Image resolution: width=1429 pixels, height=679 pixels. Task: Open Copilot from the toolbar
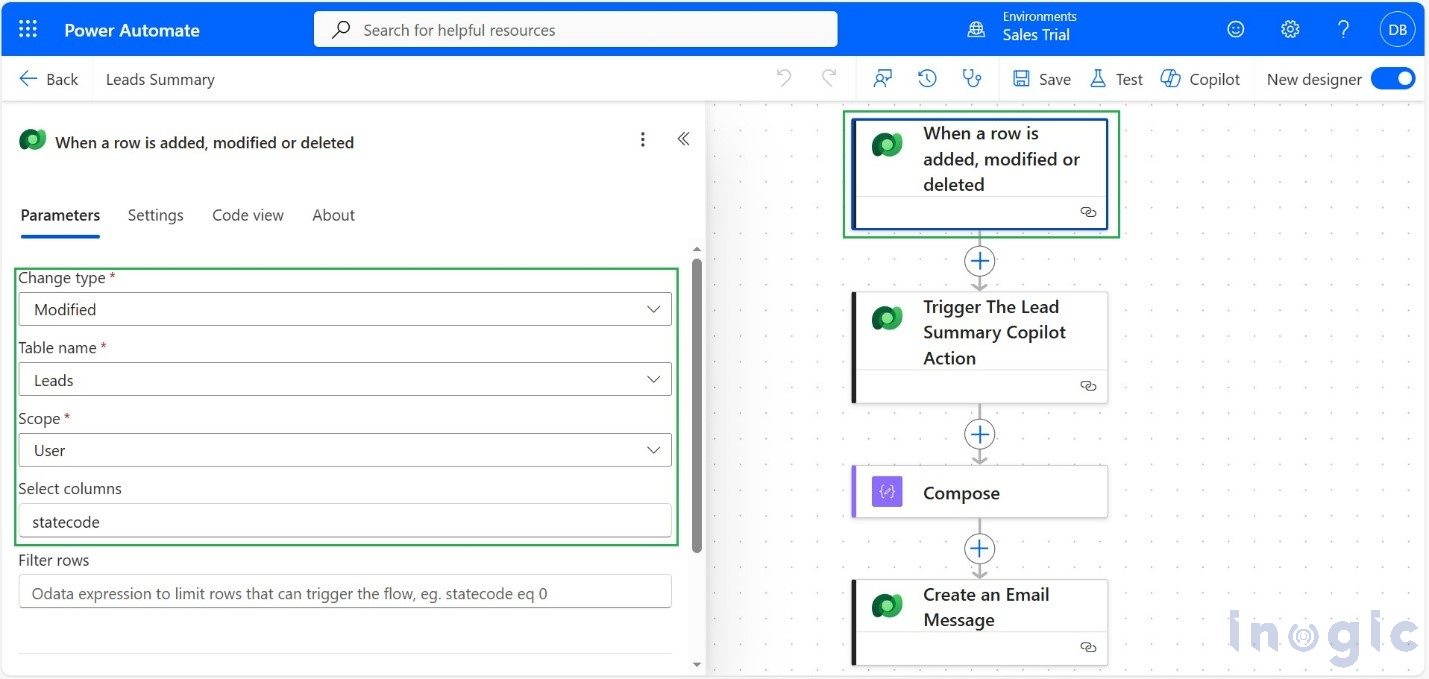[1199, 78]
